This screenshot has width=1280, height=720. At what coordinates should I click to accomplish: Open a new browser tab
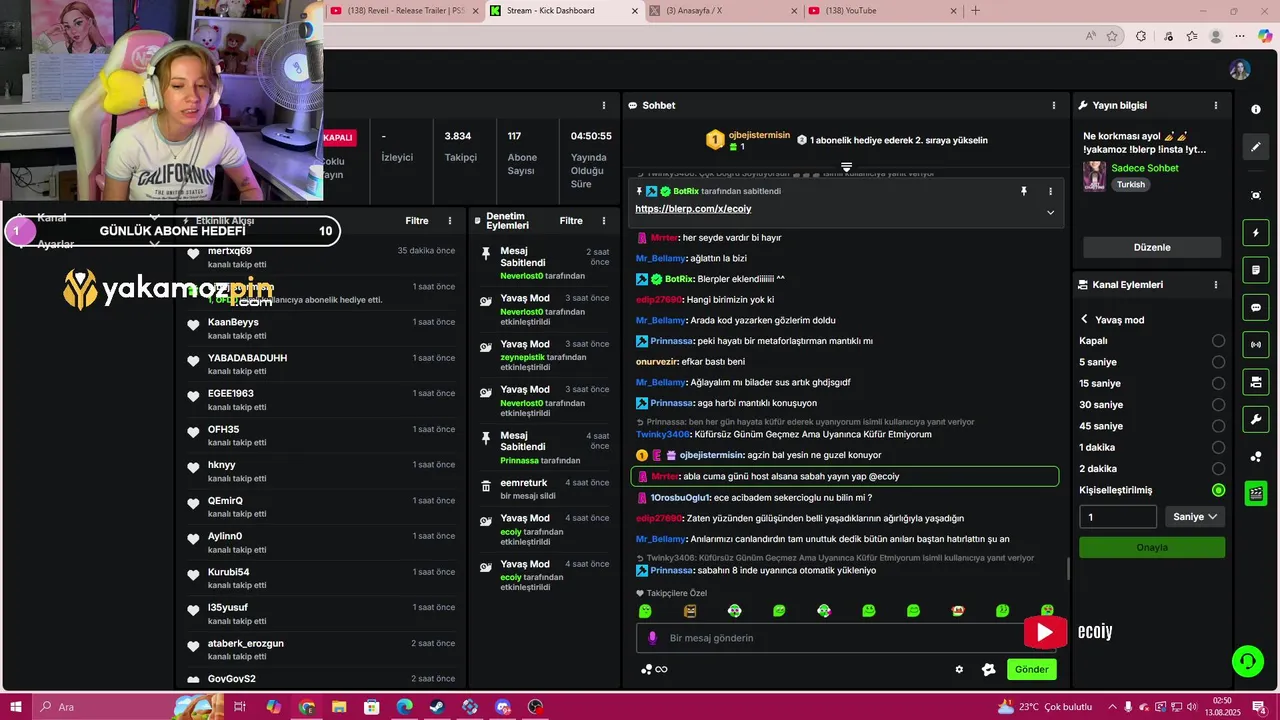pos(975,11)
